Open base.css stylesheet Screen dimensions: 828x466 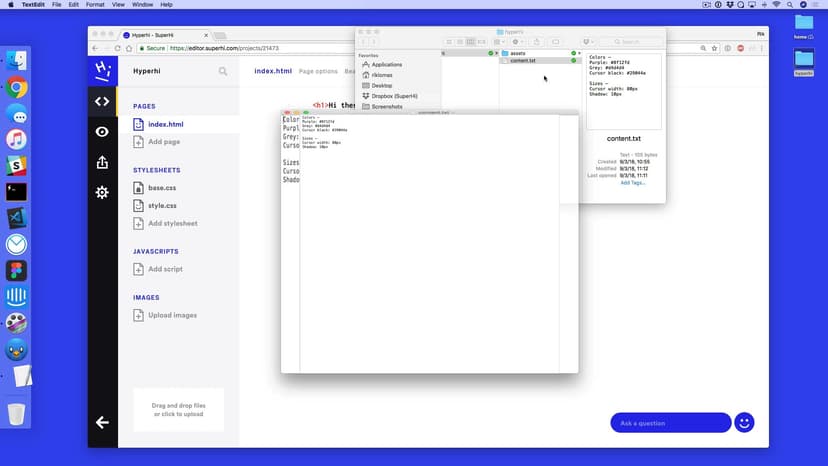tap(162, 188)
